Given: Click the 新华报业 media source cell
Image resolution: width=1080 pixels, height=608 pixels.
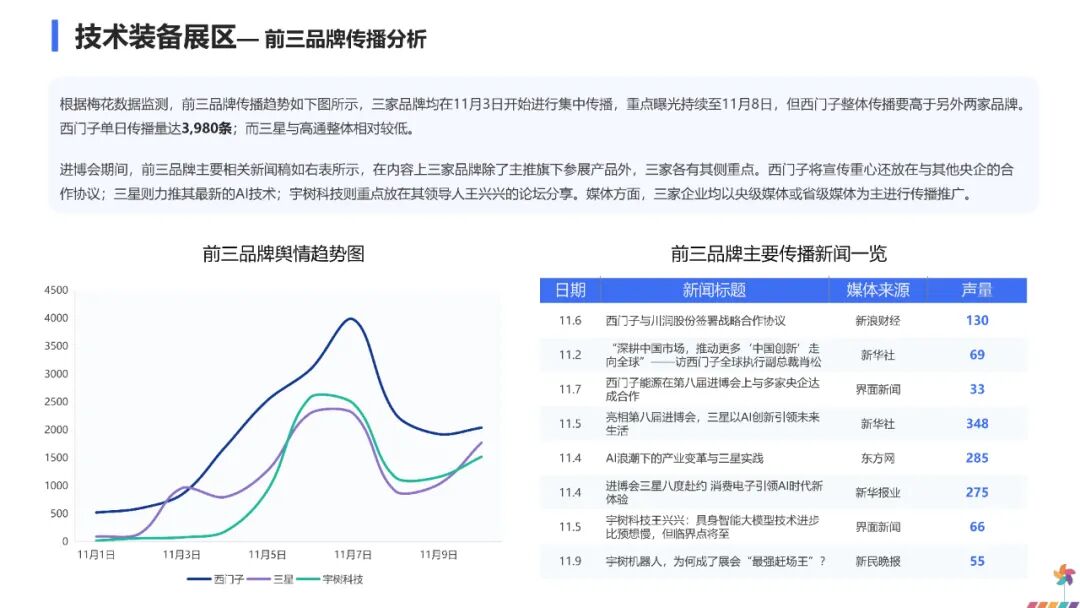Looking at the screenshot, I should click(878, 492).
